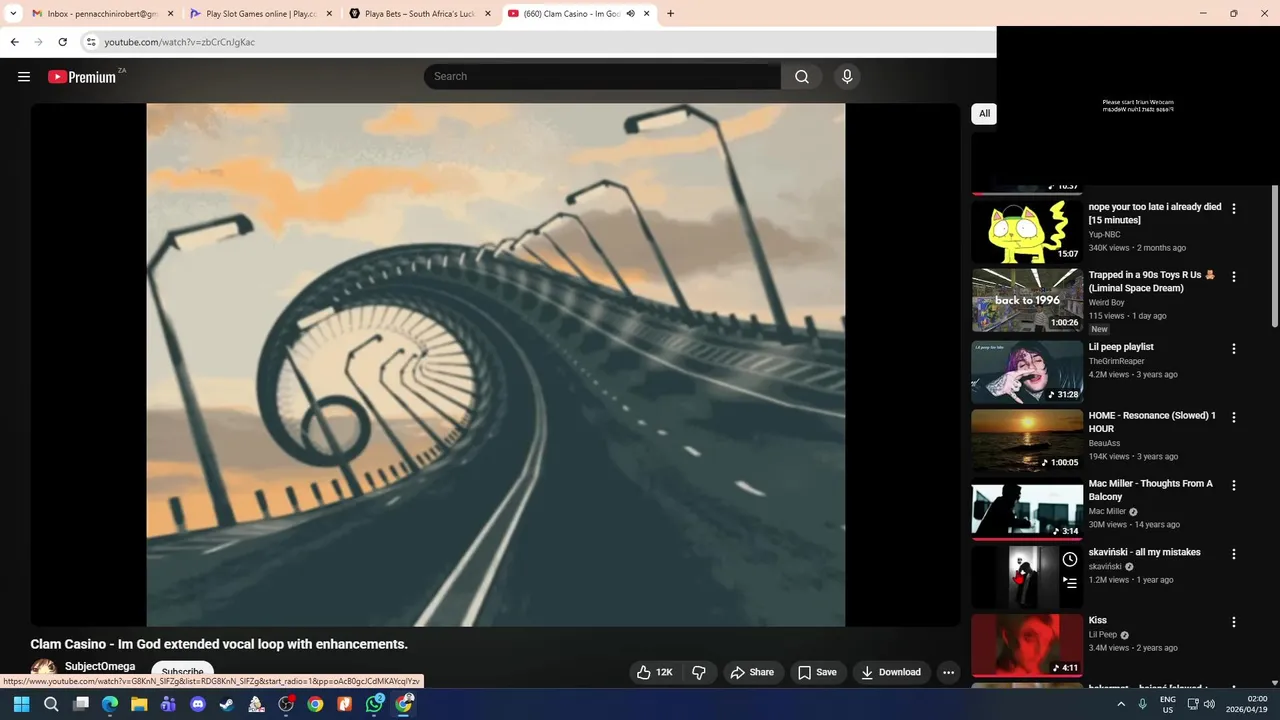Show hidden system tray icons

pos(1121,704)
